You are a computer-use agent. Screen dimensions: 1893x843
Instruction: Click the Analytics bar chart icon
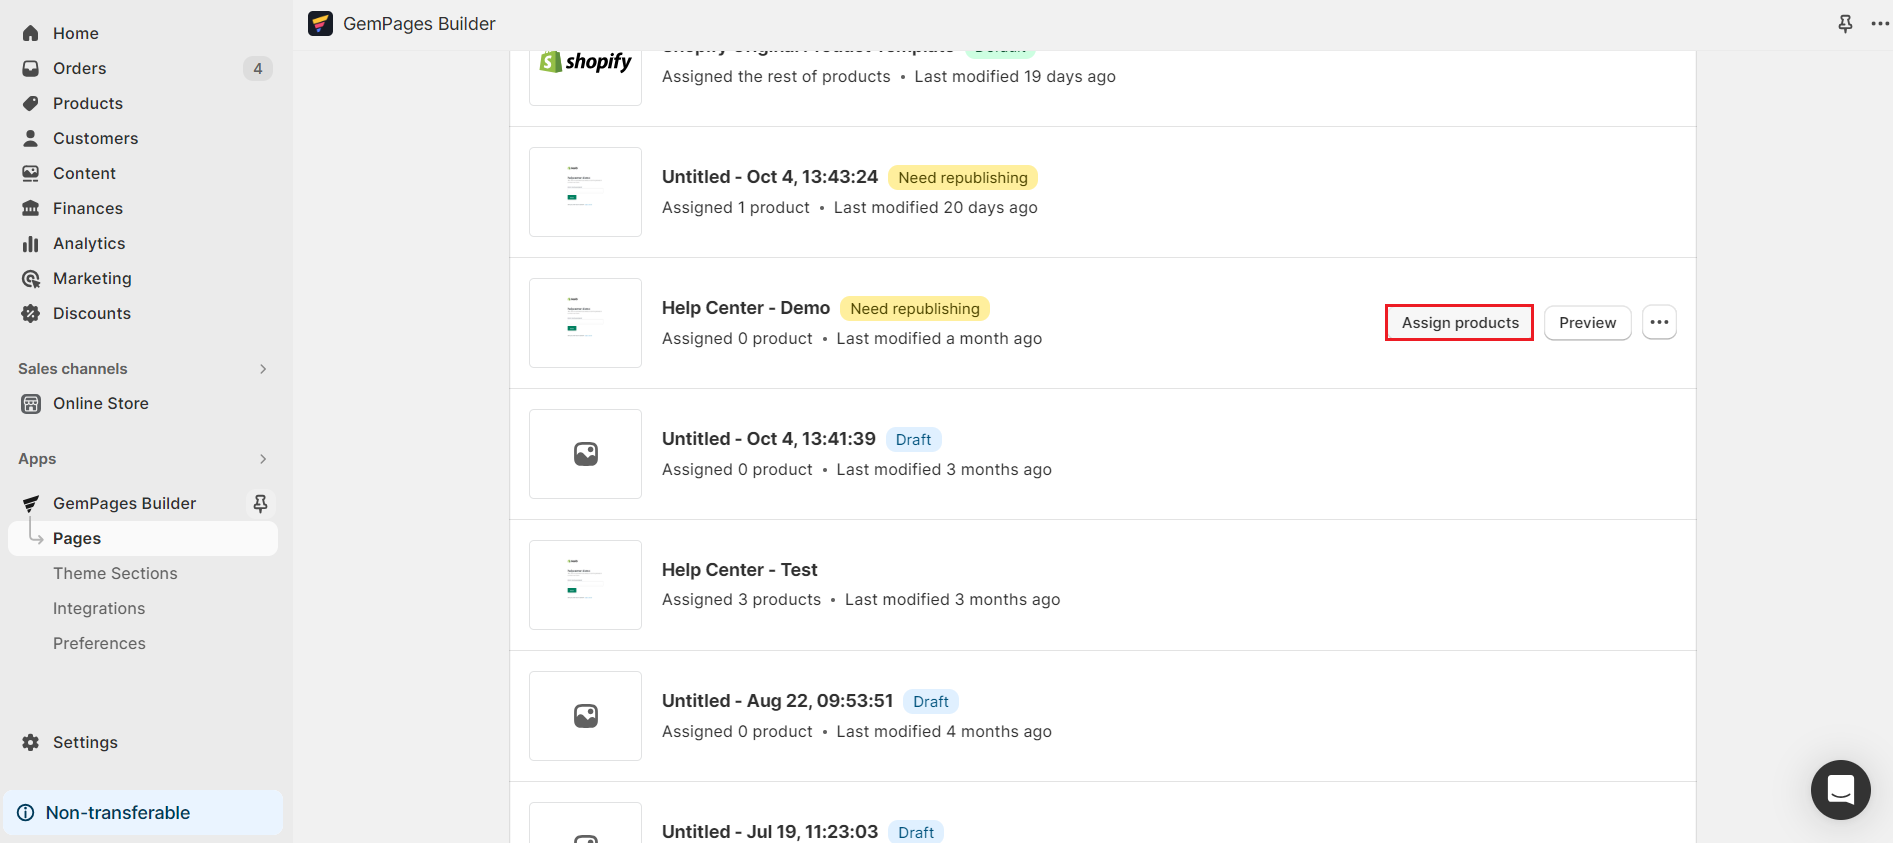tap(31, 243)
